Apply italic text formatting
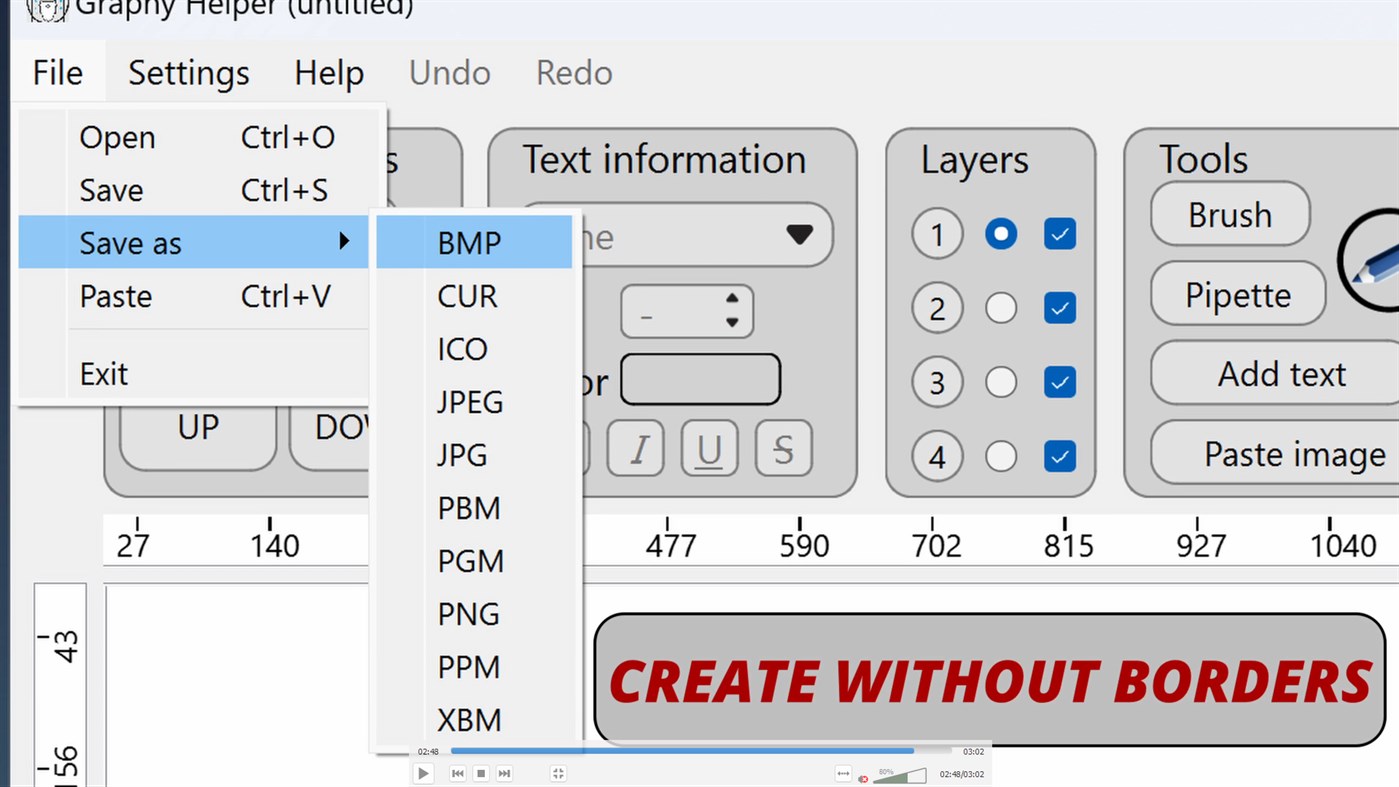 pyautogui.click(x=637, y=449)
